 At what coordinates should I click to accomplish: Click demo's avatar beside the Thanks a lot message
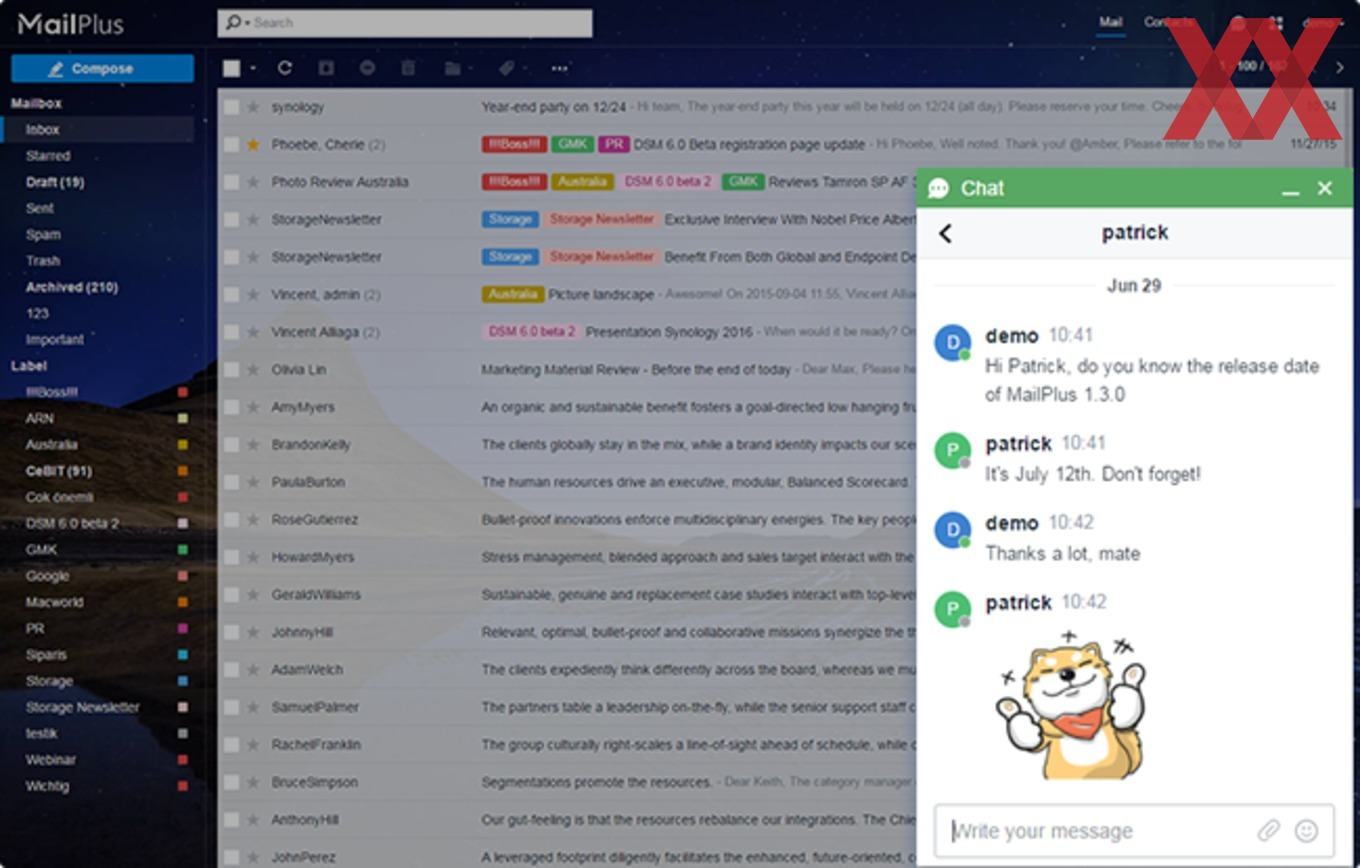click(x=952, y=530)
